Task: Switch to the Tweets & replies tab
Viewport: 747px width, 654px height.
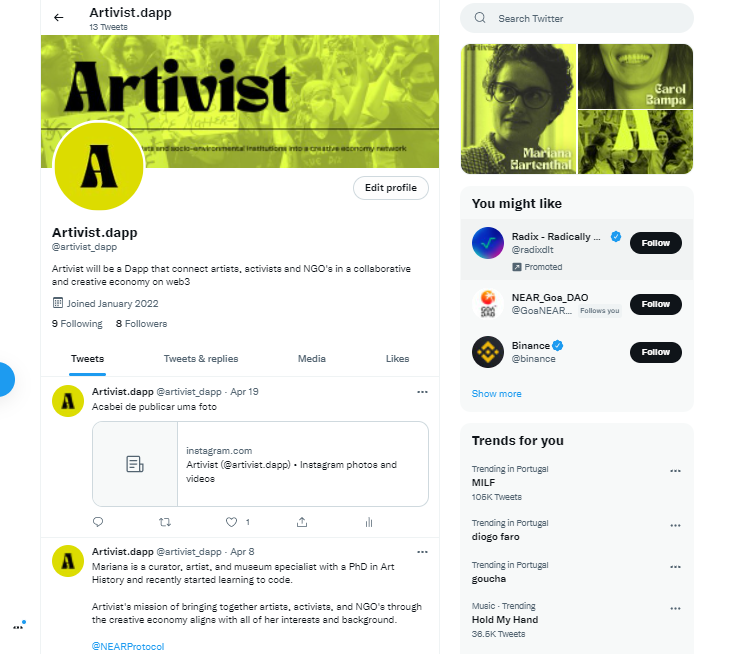Action: [x=201, y=359]
